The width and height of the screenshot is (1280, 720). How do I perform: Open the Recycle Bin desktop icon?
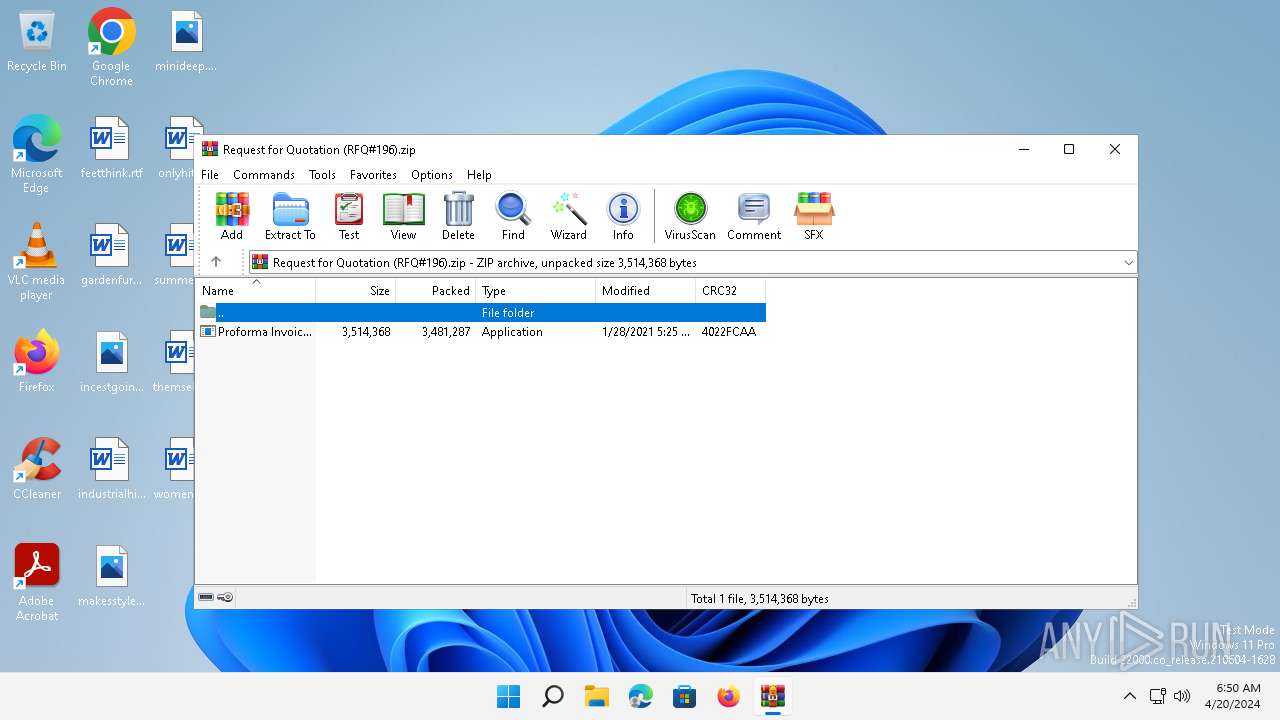(37, 41)
